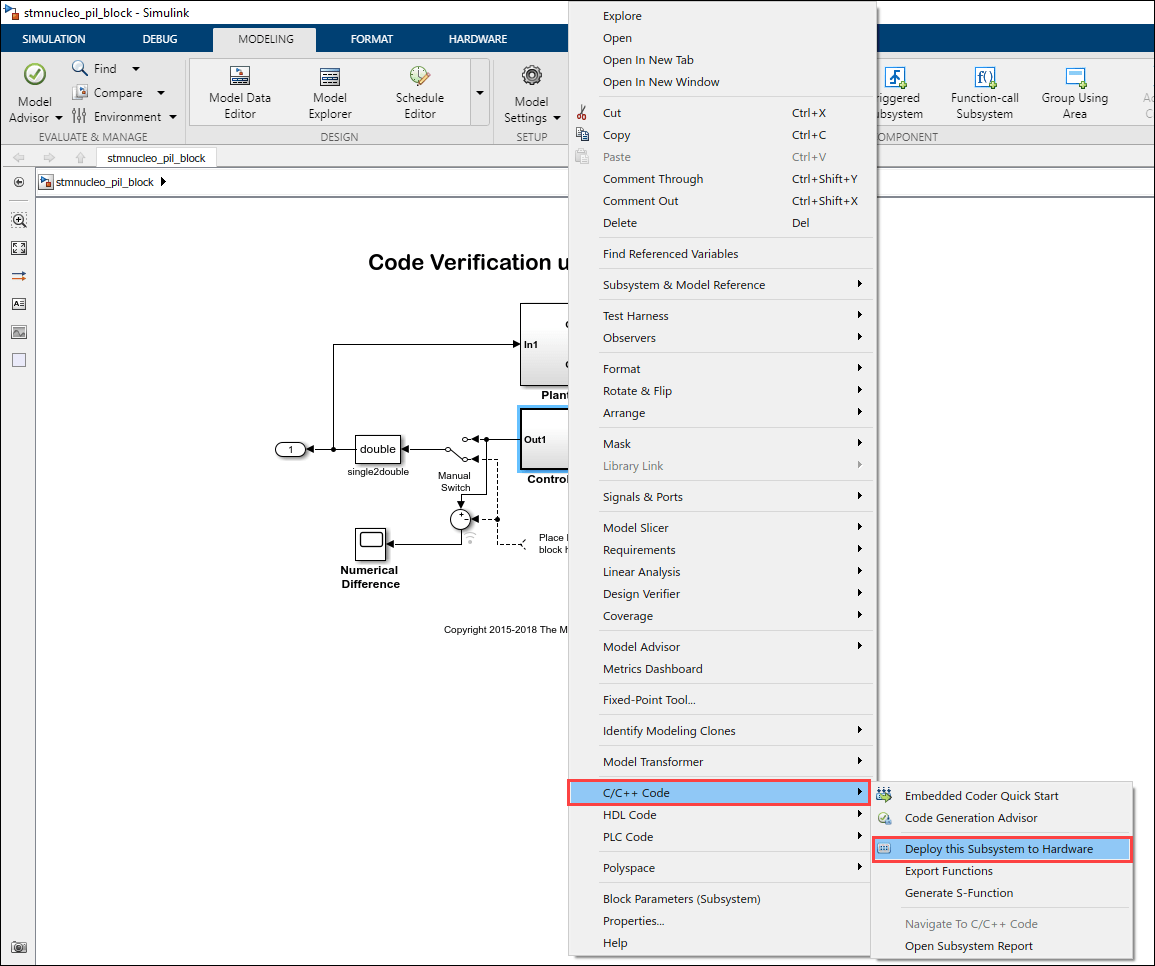The height and width of the screenshot is (966, 1155).
Task: Choose Code Generation Advisor menu entry
Action: [970, 818]
